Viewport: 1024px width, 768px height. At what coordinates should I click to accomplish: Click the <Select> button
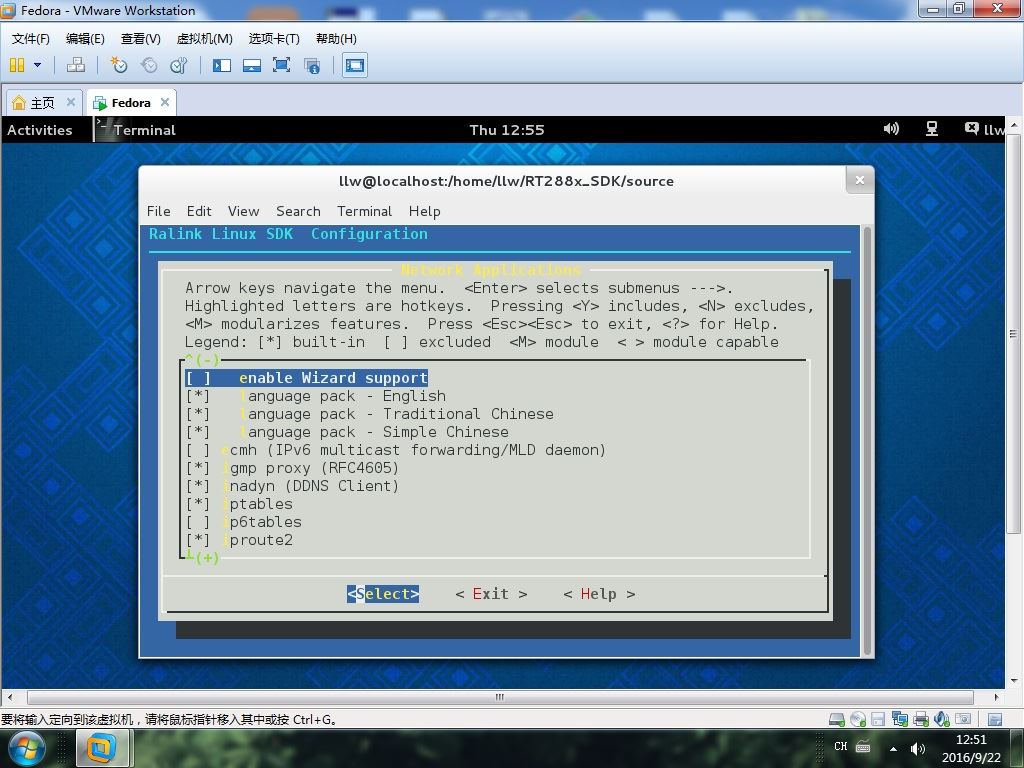click(383, 594)
